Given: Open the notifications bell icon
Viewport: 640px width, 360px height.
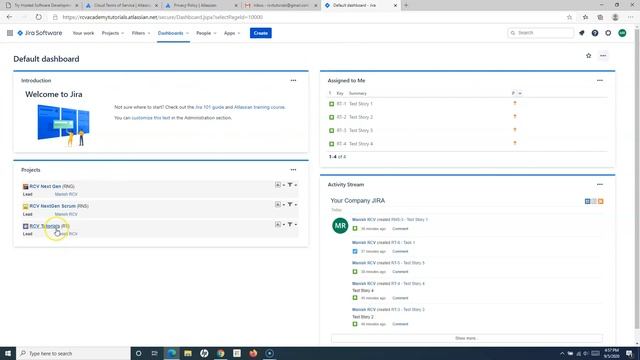Looking at the screenshot, I should (x=582, y=33).
